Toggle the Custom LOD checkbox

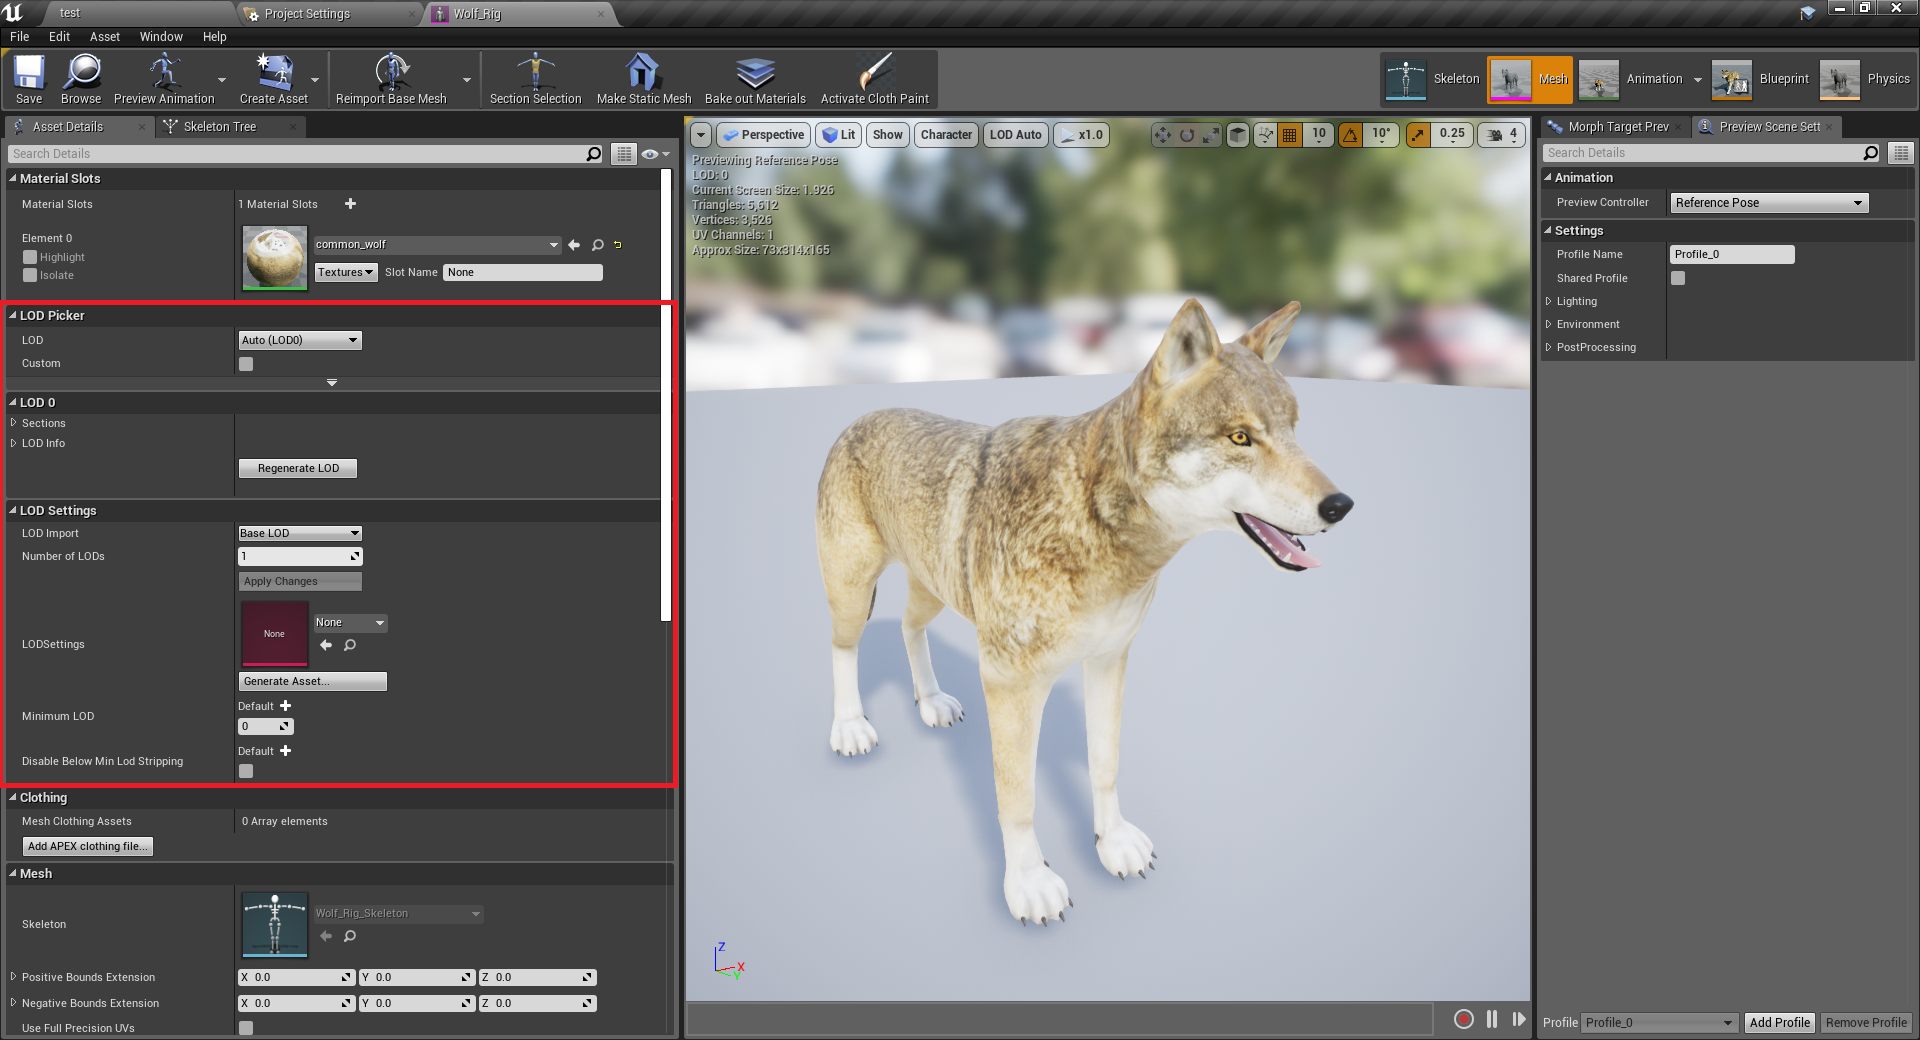tap(246, 364)
